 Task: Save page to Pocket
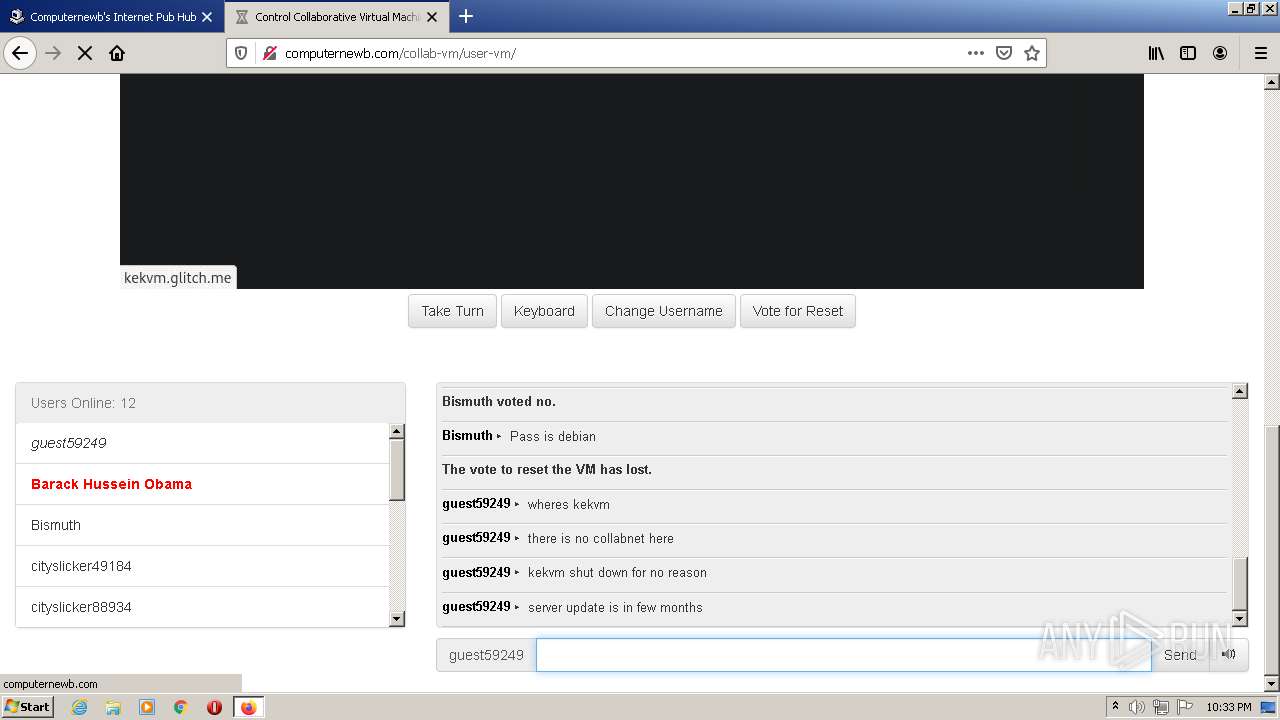(1004, 53)
